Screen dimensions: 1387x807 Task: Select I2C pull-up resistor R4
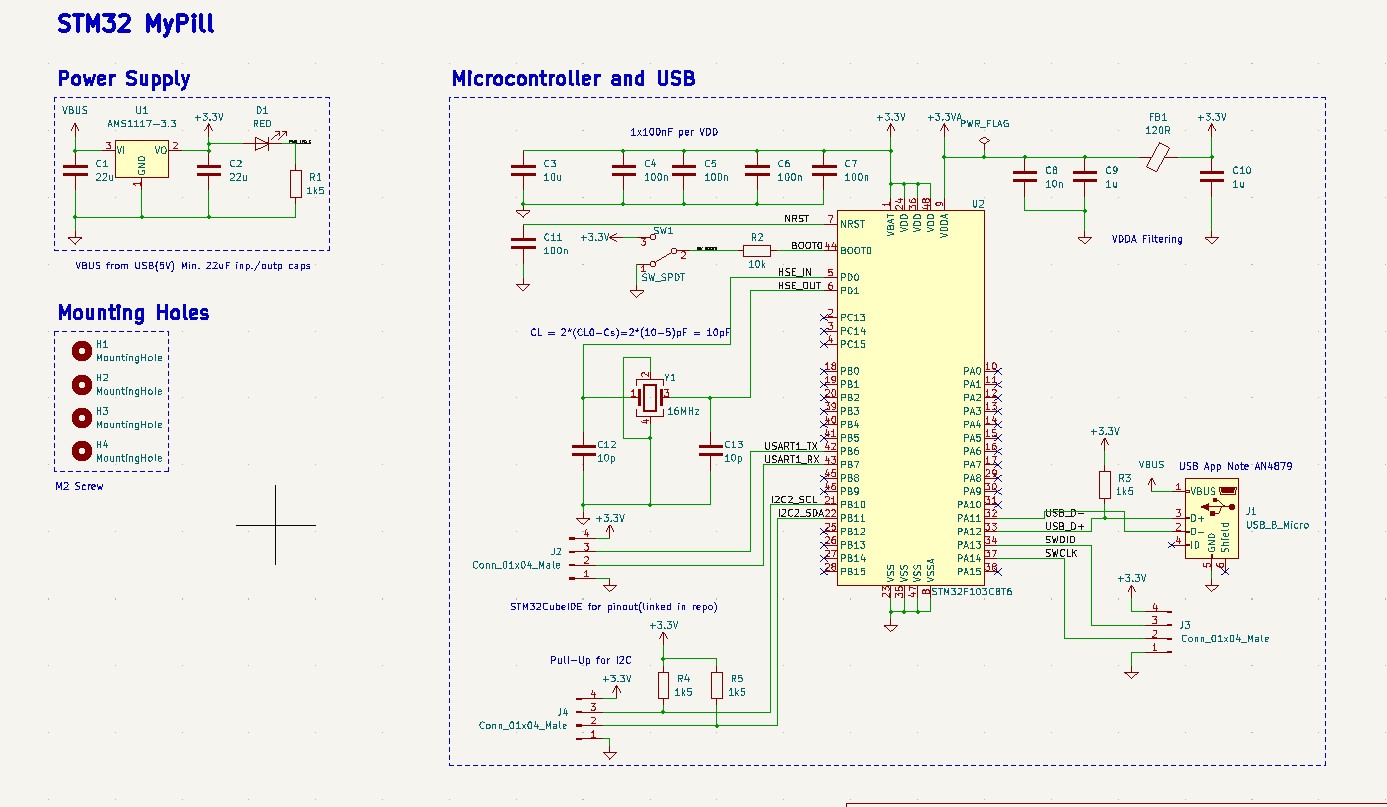tap(663, 685)
